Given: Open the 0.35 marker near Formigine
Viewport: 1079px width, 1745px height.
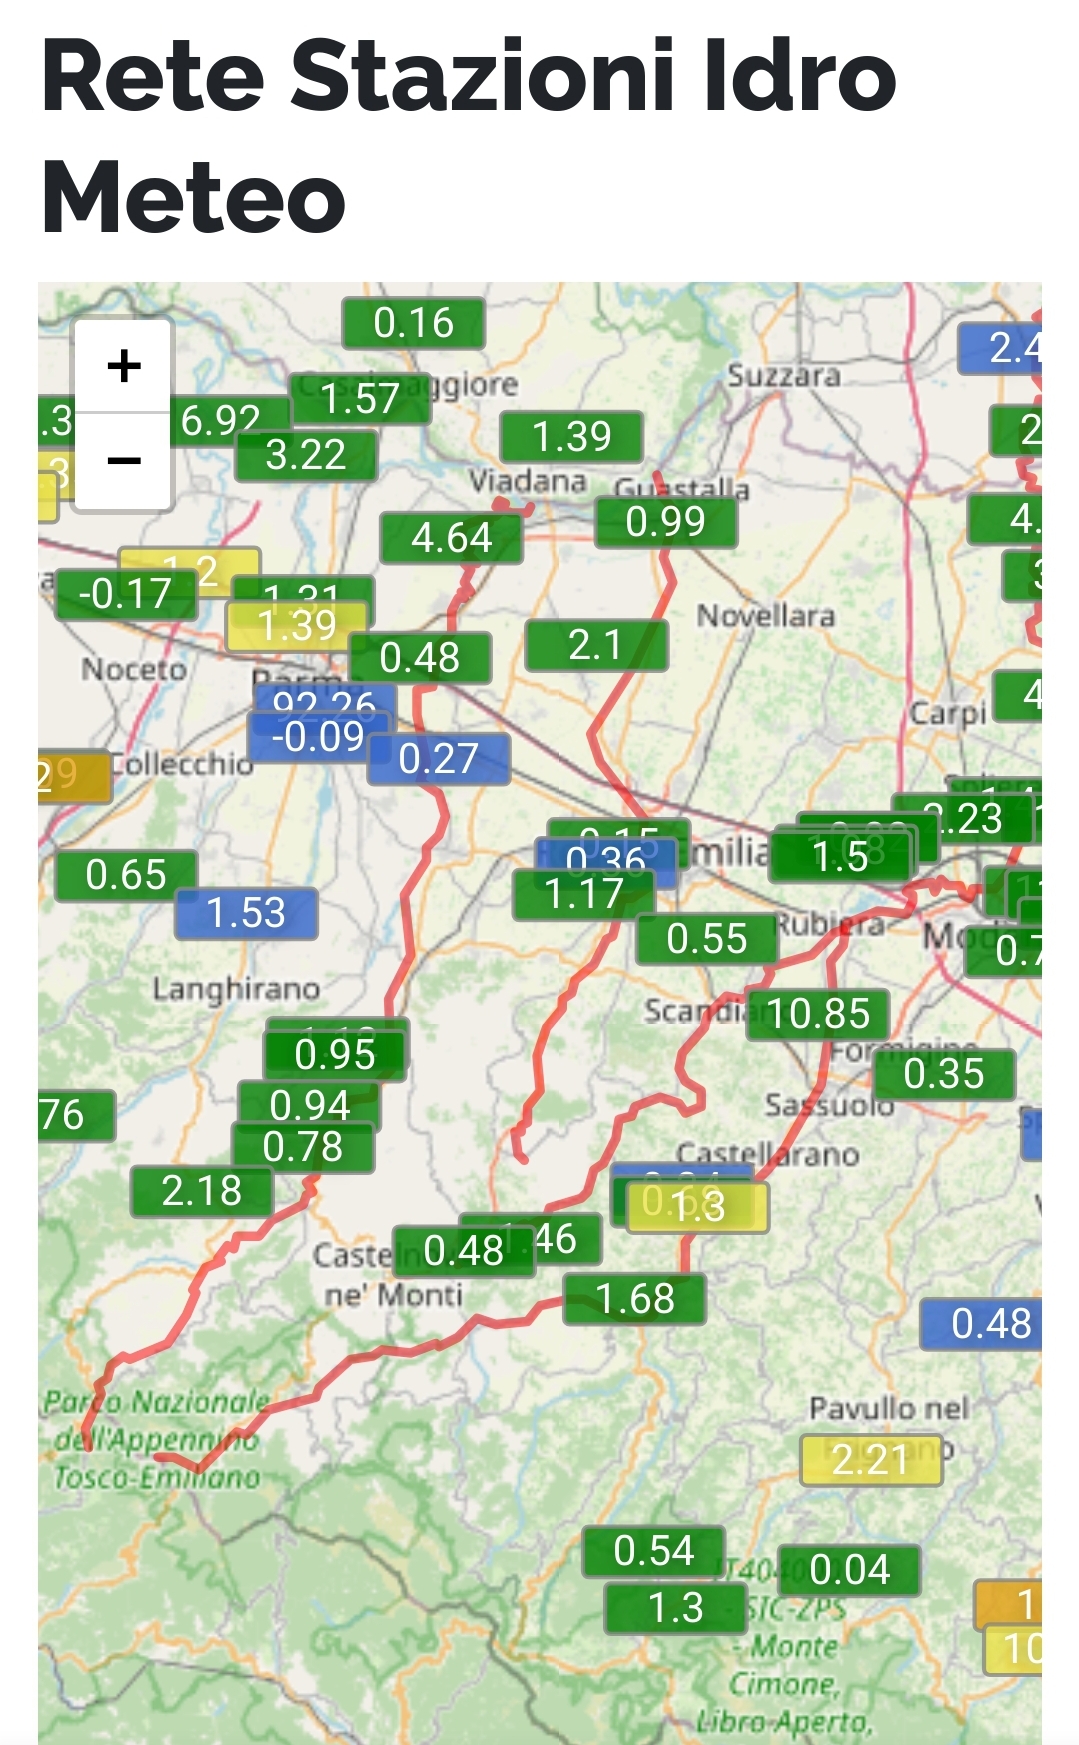Looking at the screenshot, I should pyautogui.click(x=943, y=1074).
